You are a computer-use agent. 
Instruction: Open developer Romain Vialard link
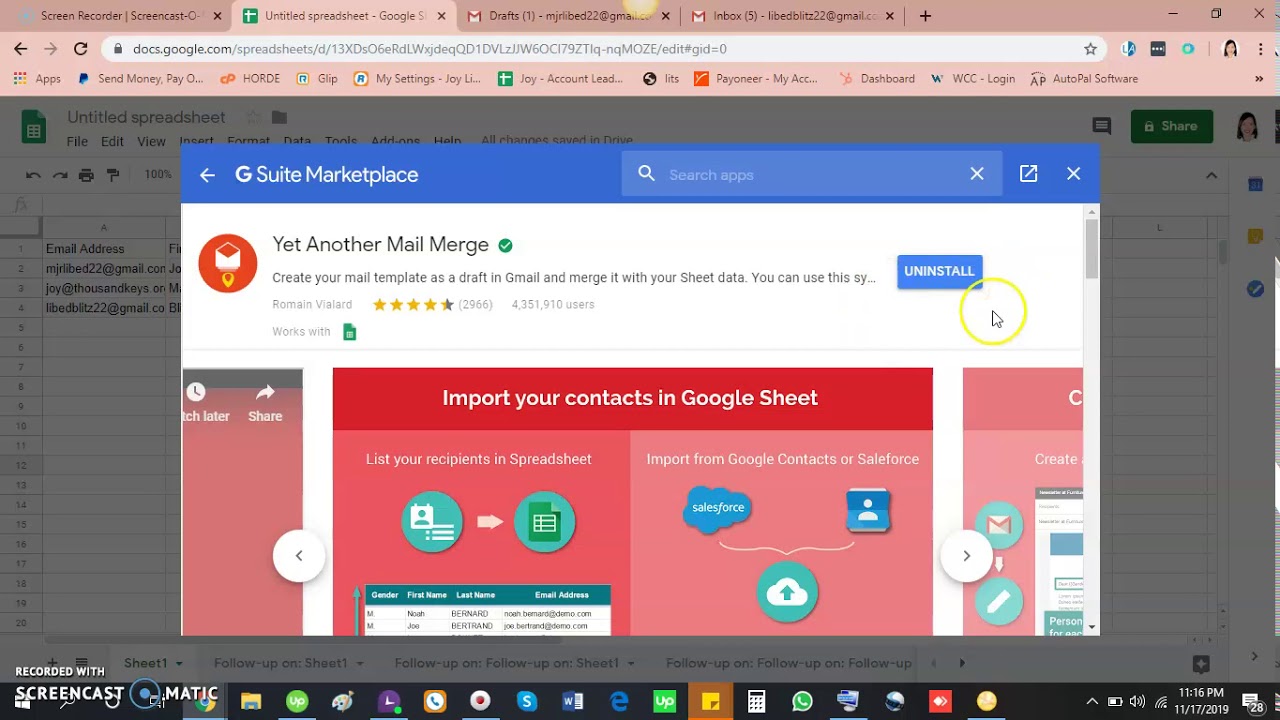(312, 305)
